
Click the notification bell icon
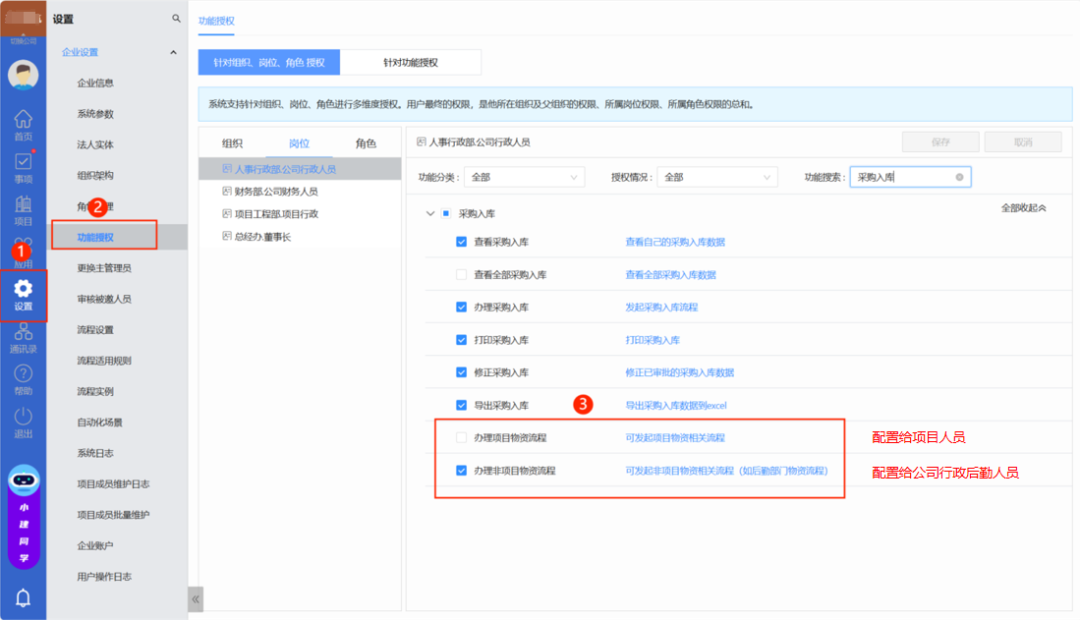pos(23,597)
